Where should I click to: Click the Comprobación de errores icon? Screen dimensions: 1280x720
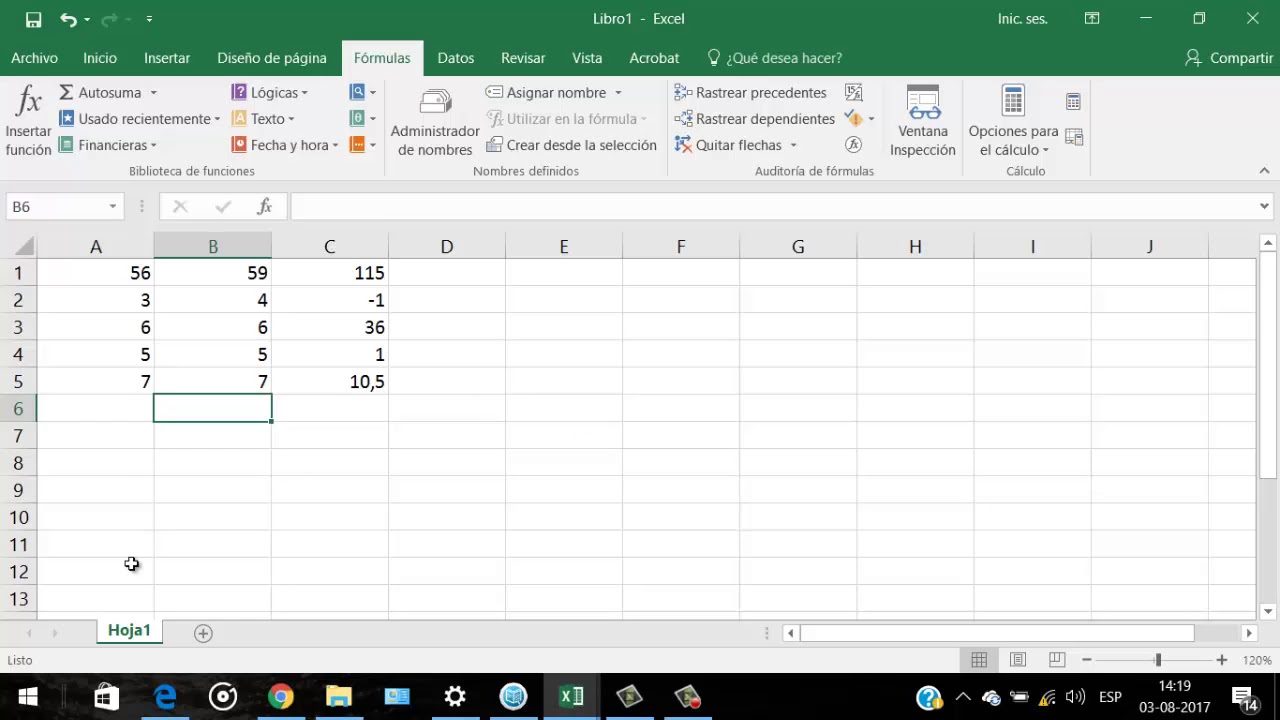(x=853, y=118)
